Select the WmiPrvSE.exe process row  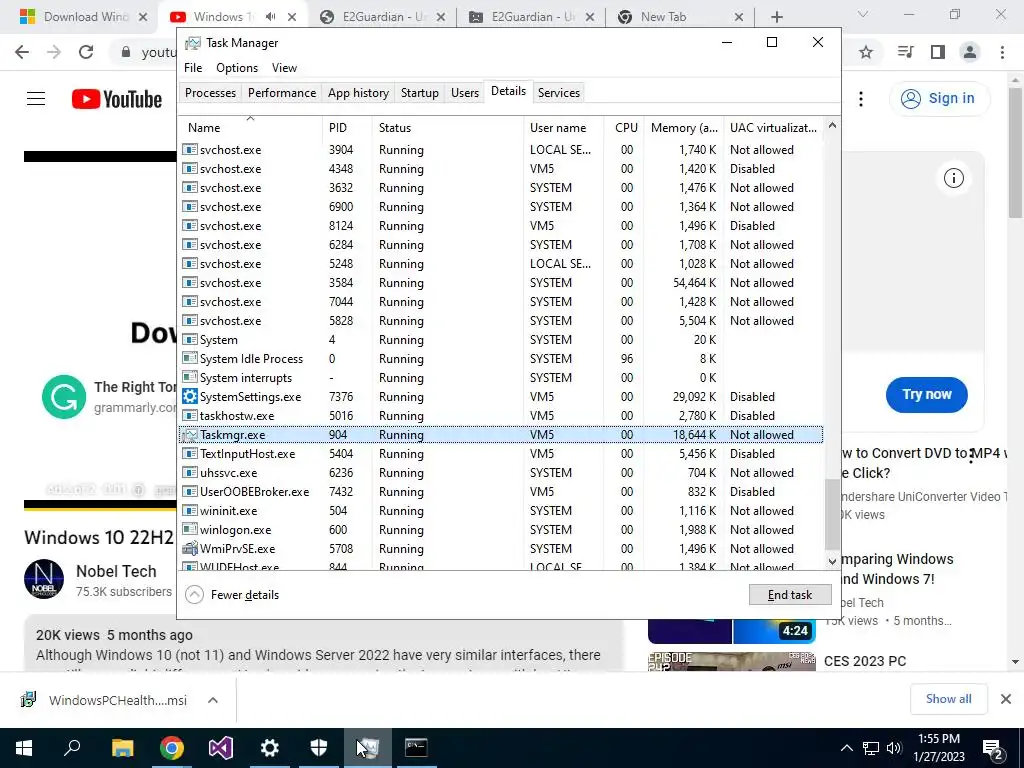[x=501, y=549]
